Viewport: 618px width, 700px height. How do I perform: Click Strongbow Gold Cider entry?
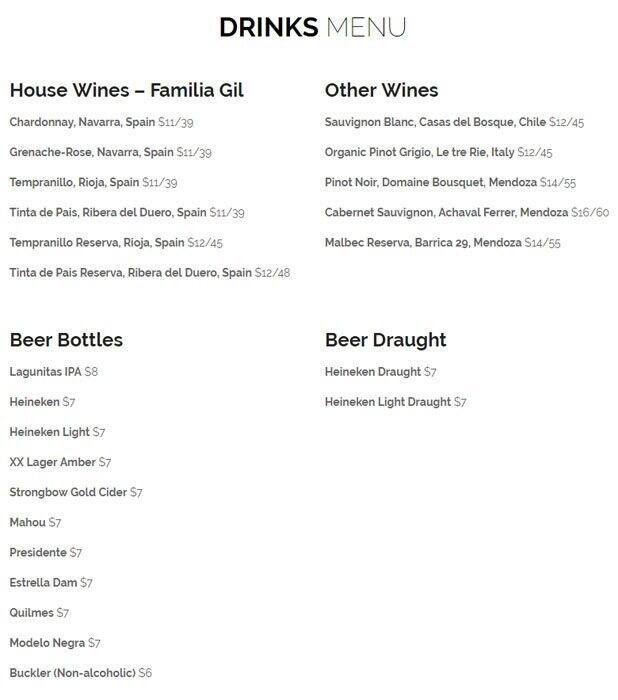pyautogui.click(x=76, y=492)
